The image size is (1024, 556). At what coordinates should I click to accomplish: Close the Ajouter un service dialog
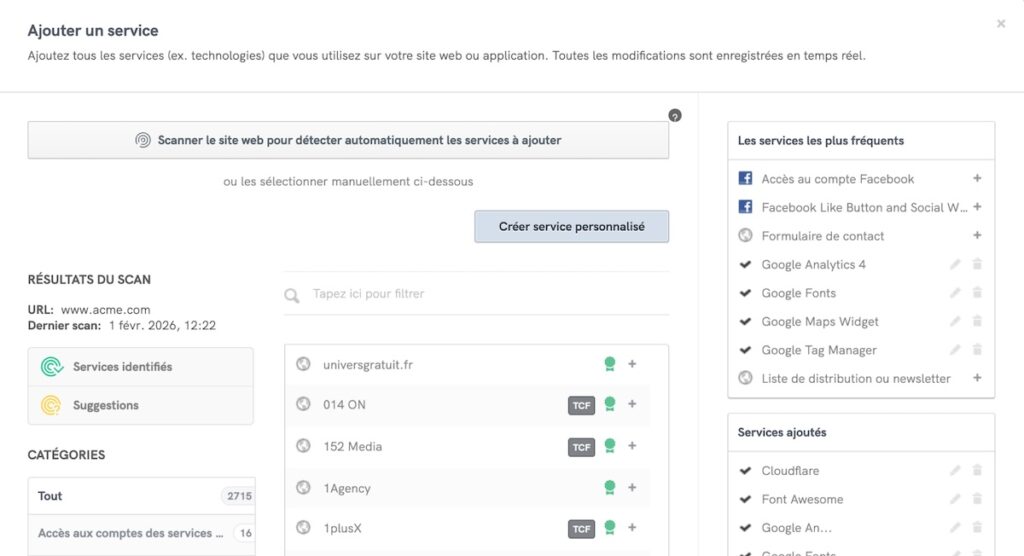(x=1000, y=24)
